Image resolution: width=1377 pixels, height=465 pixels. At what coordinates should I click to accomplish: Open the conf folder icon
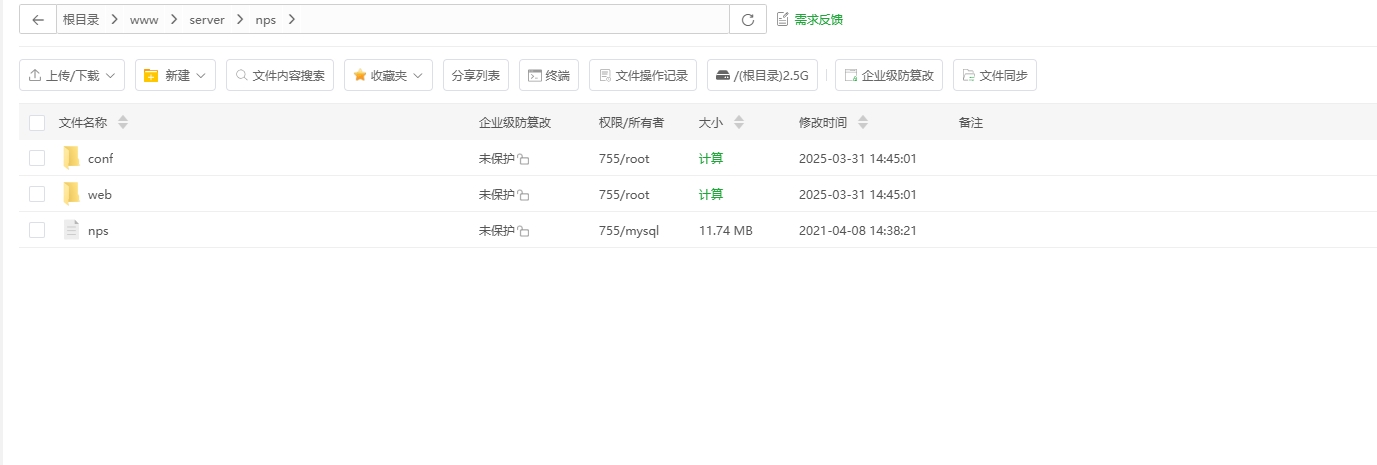[x=71, y=158]
